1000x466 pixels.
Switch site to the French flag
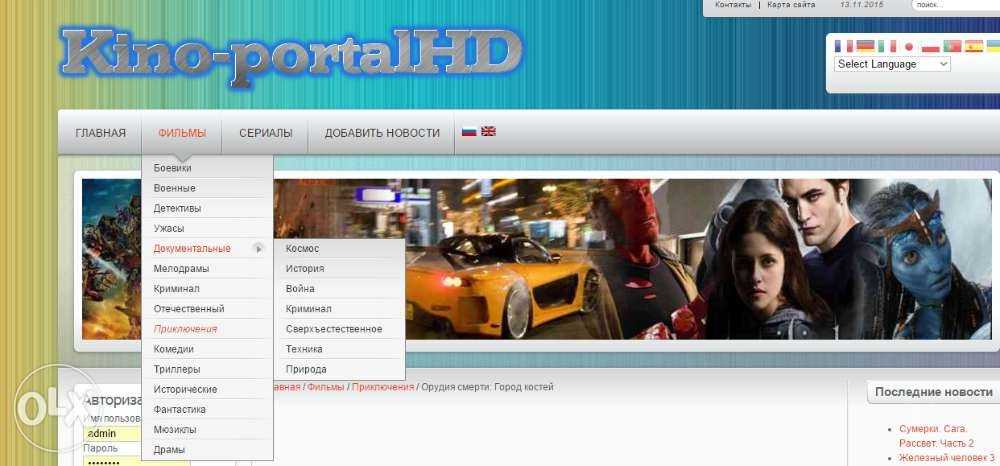pyautogui.click(x=843, y=46)
